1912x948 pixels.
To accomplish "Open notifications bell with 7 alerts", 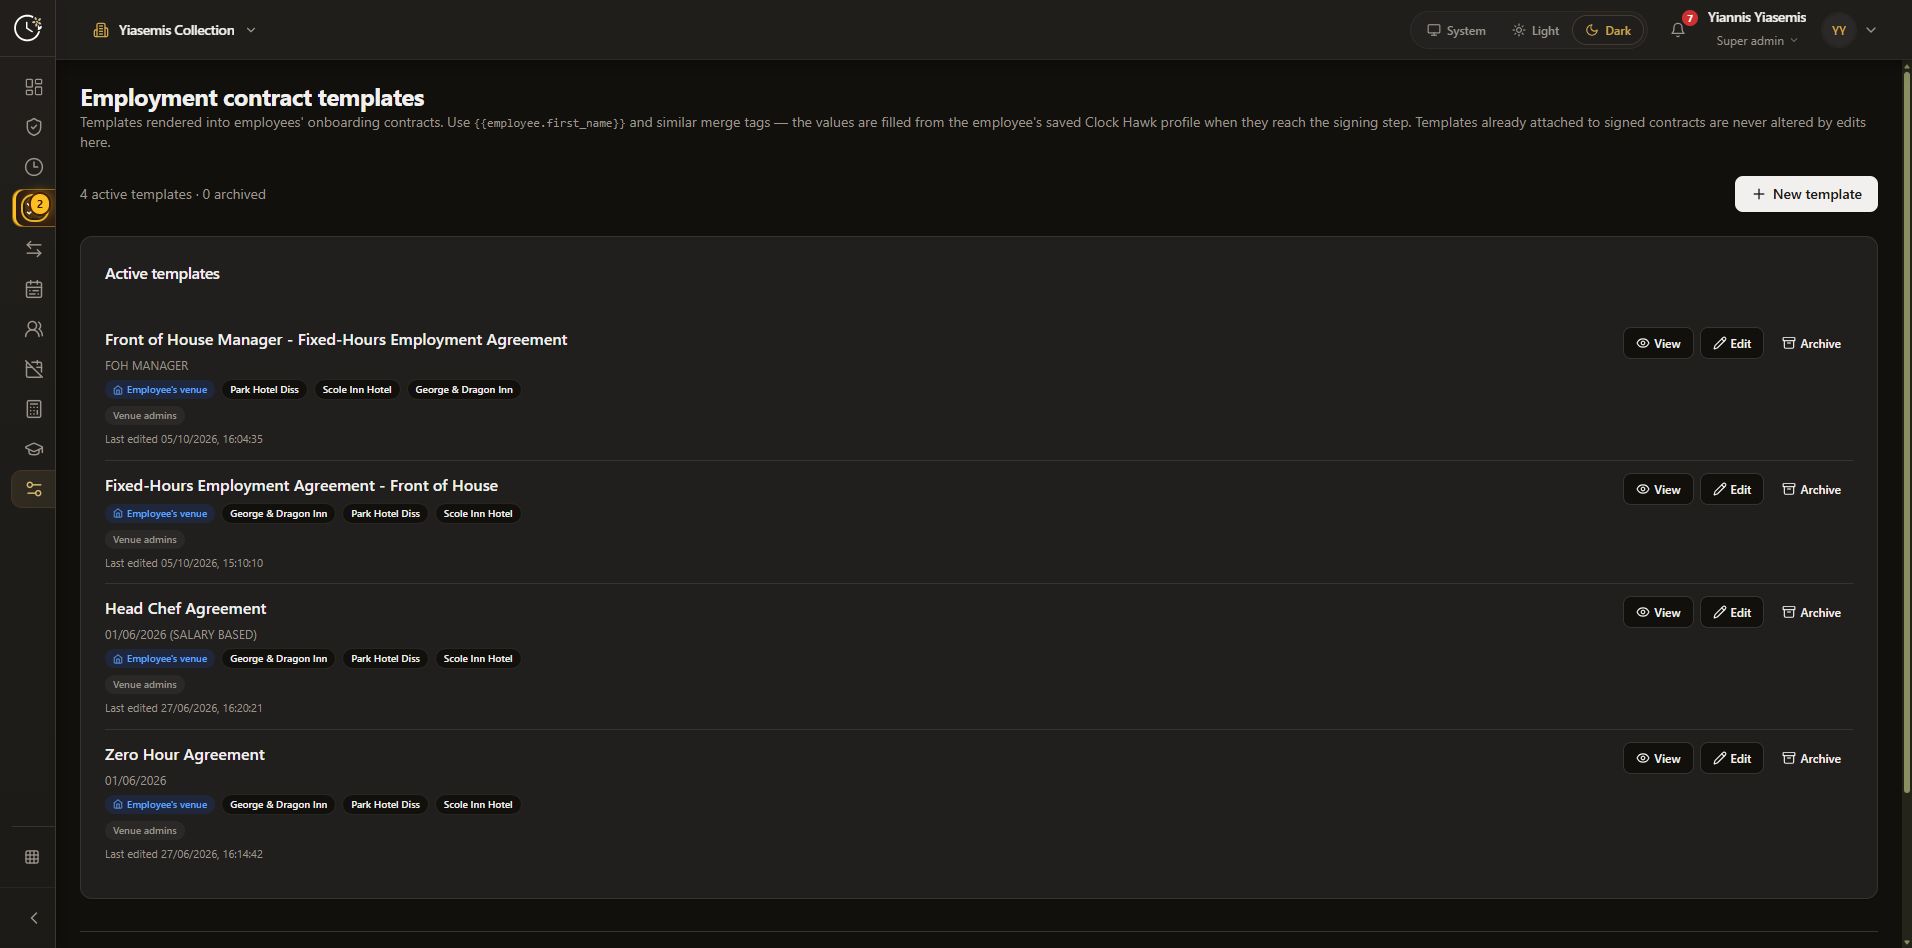I will 1678,30.
